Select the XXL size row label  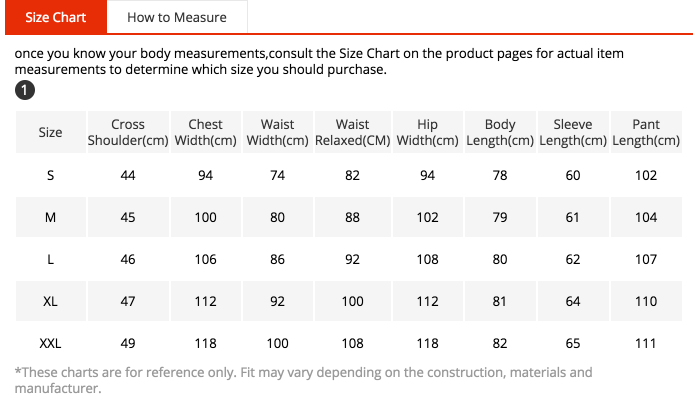[50, 343]
